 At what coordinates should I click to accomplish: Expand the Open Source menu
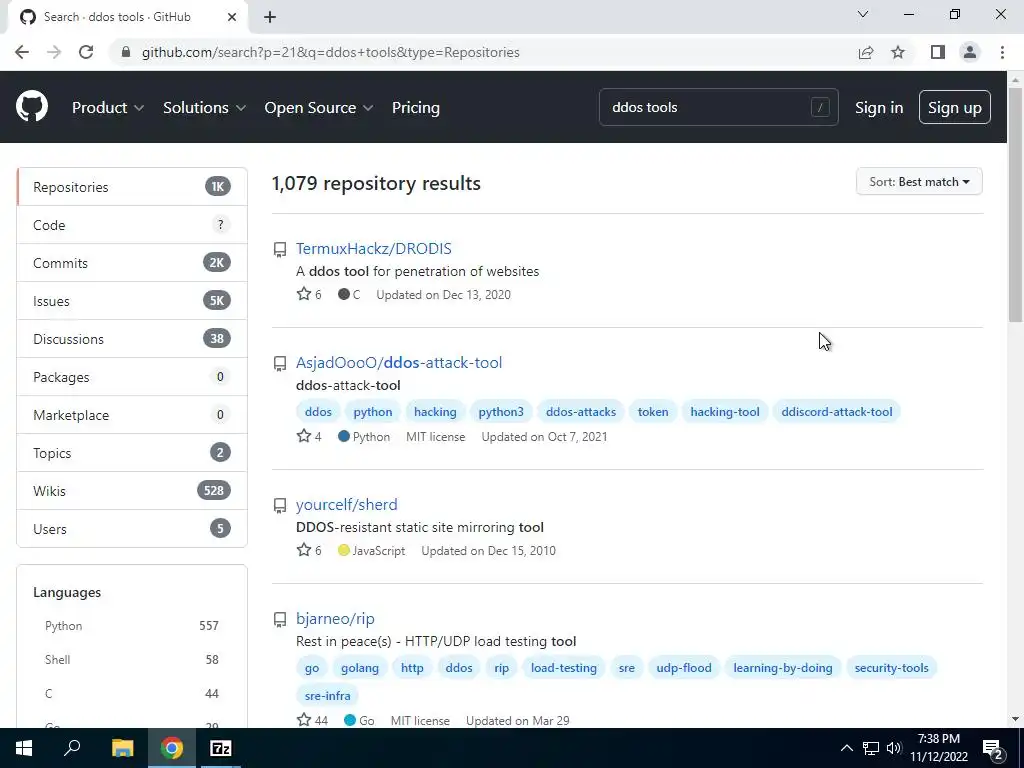tap(319, 108)
